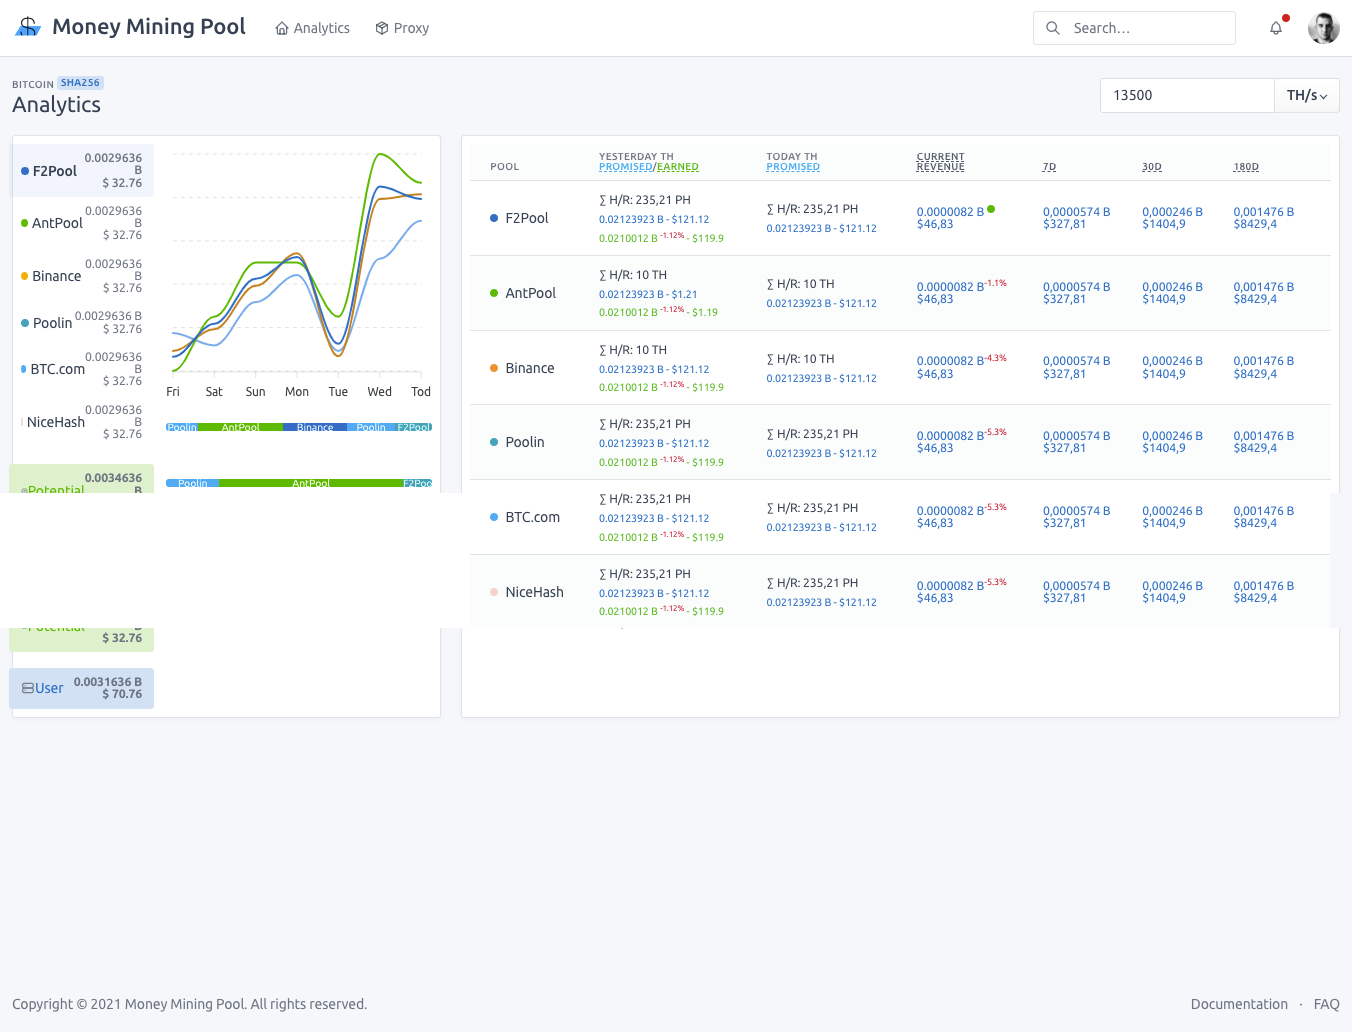
Task: Open the FAQ footer link
Action: (1326, 1004)
